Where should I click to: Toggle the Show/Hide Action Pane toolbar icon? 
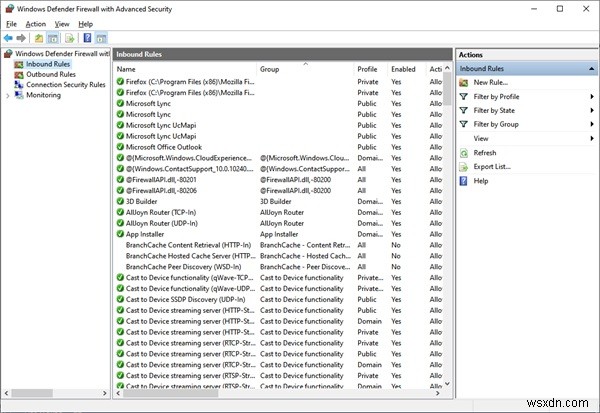tap(101, 38)
